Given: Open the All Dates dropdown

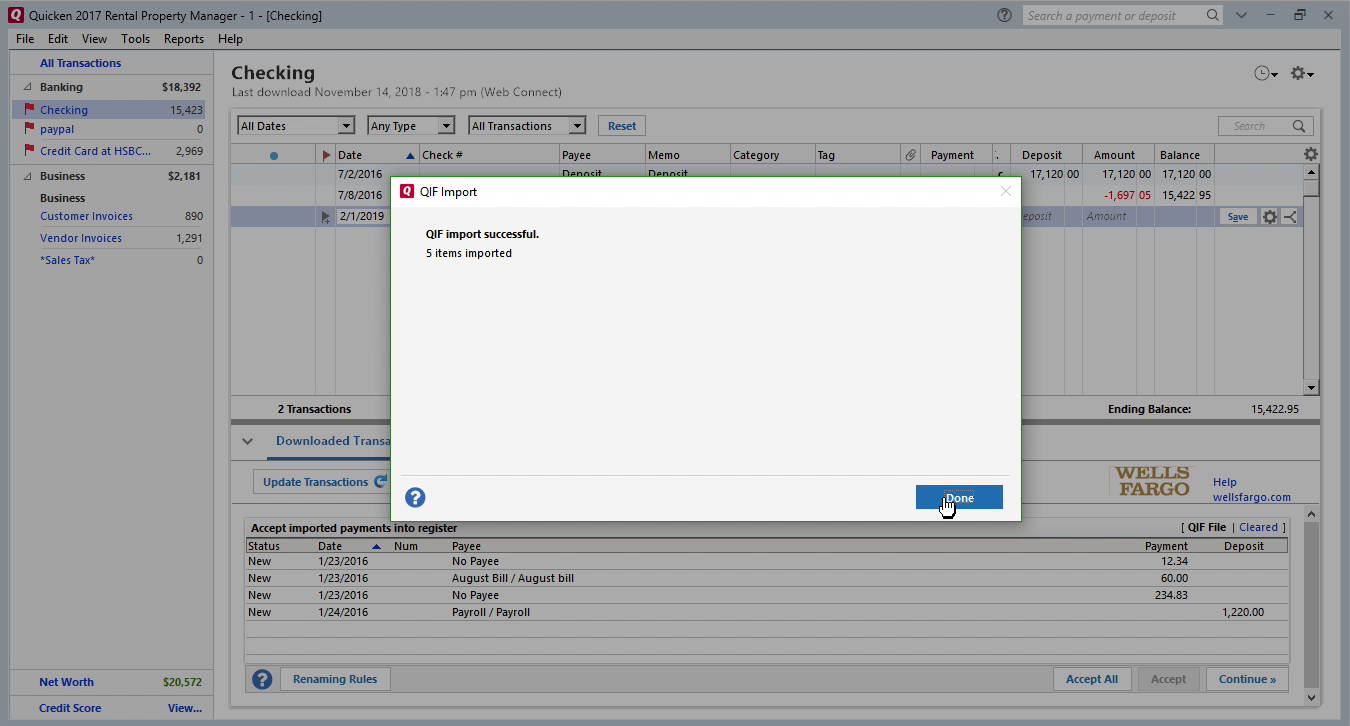Looking at the screenshot, I should [296, 126].
